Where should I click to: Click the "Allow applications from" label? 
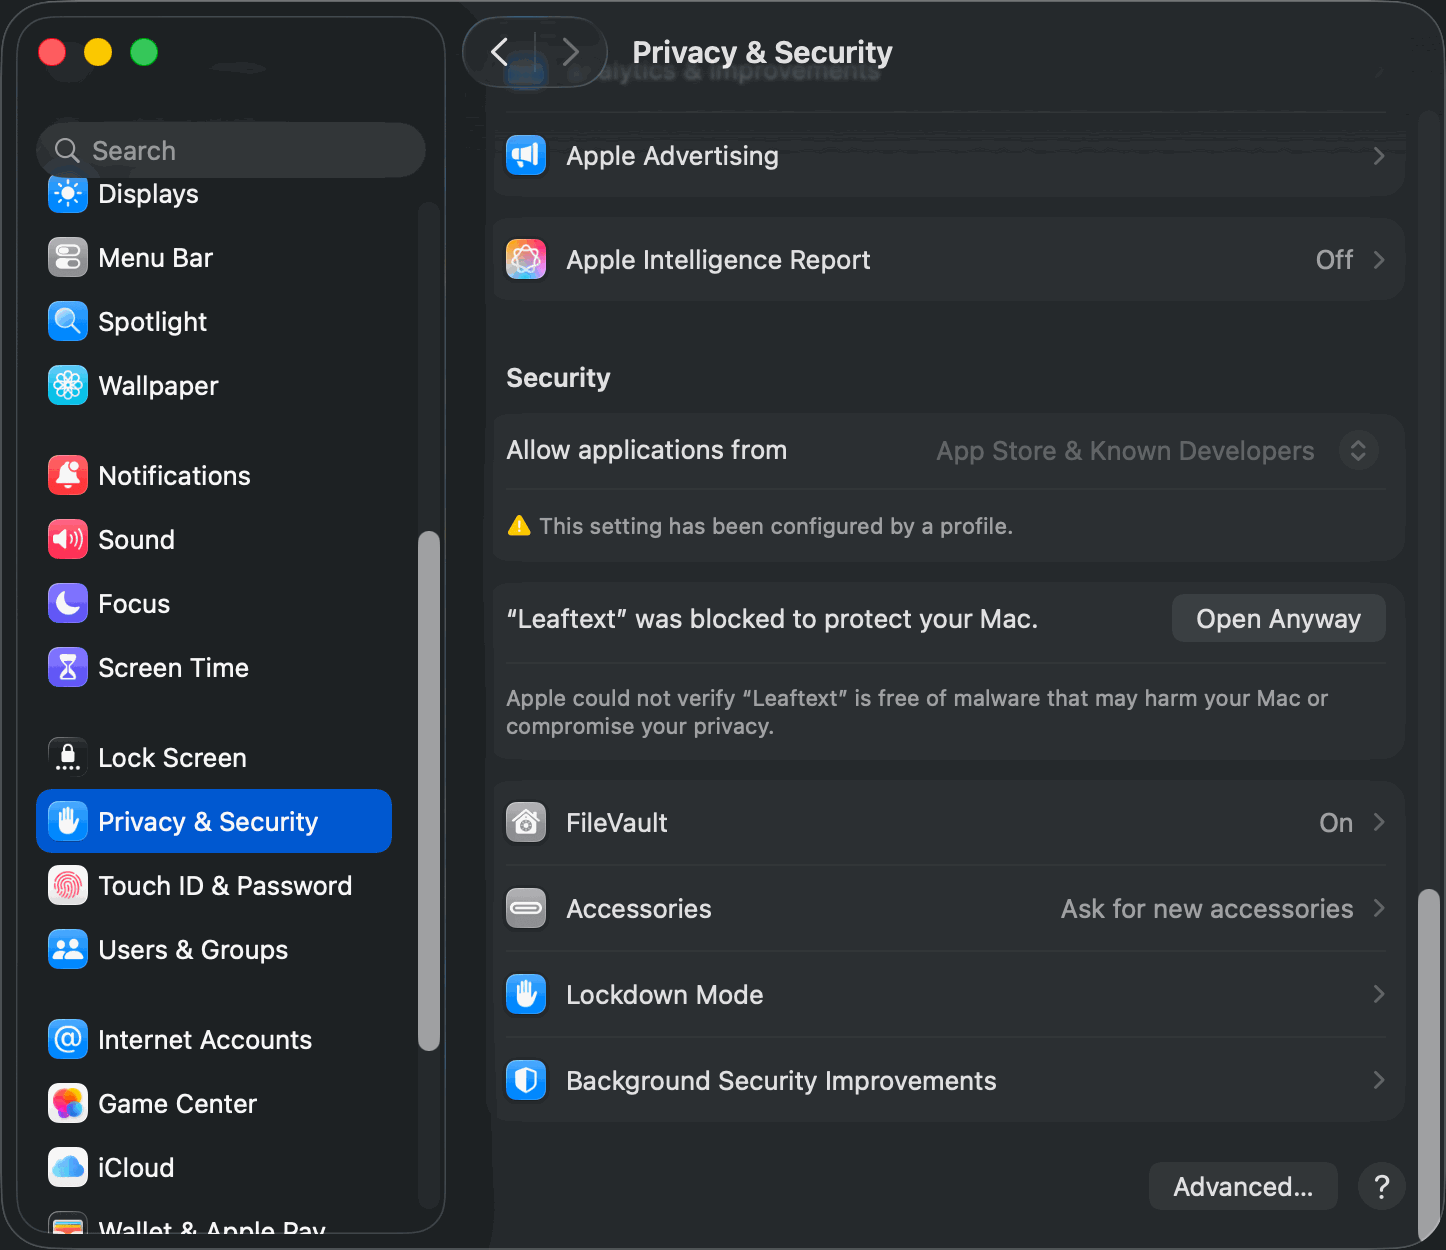click(x=646, y=450)
